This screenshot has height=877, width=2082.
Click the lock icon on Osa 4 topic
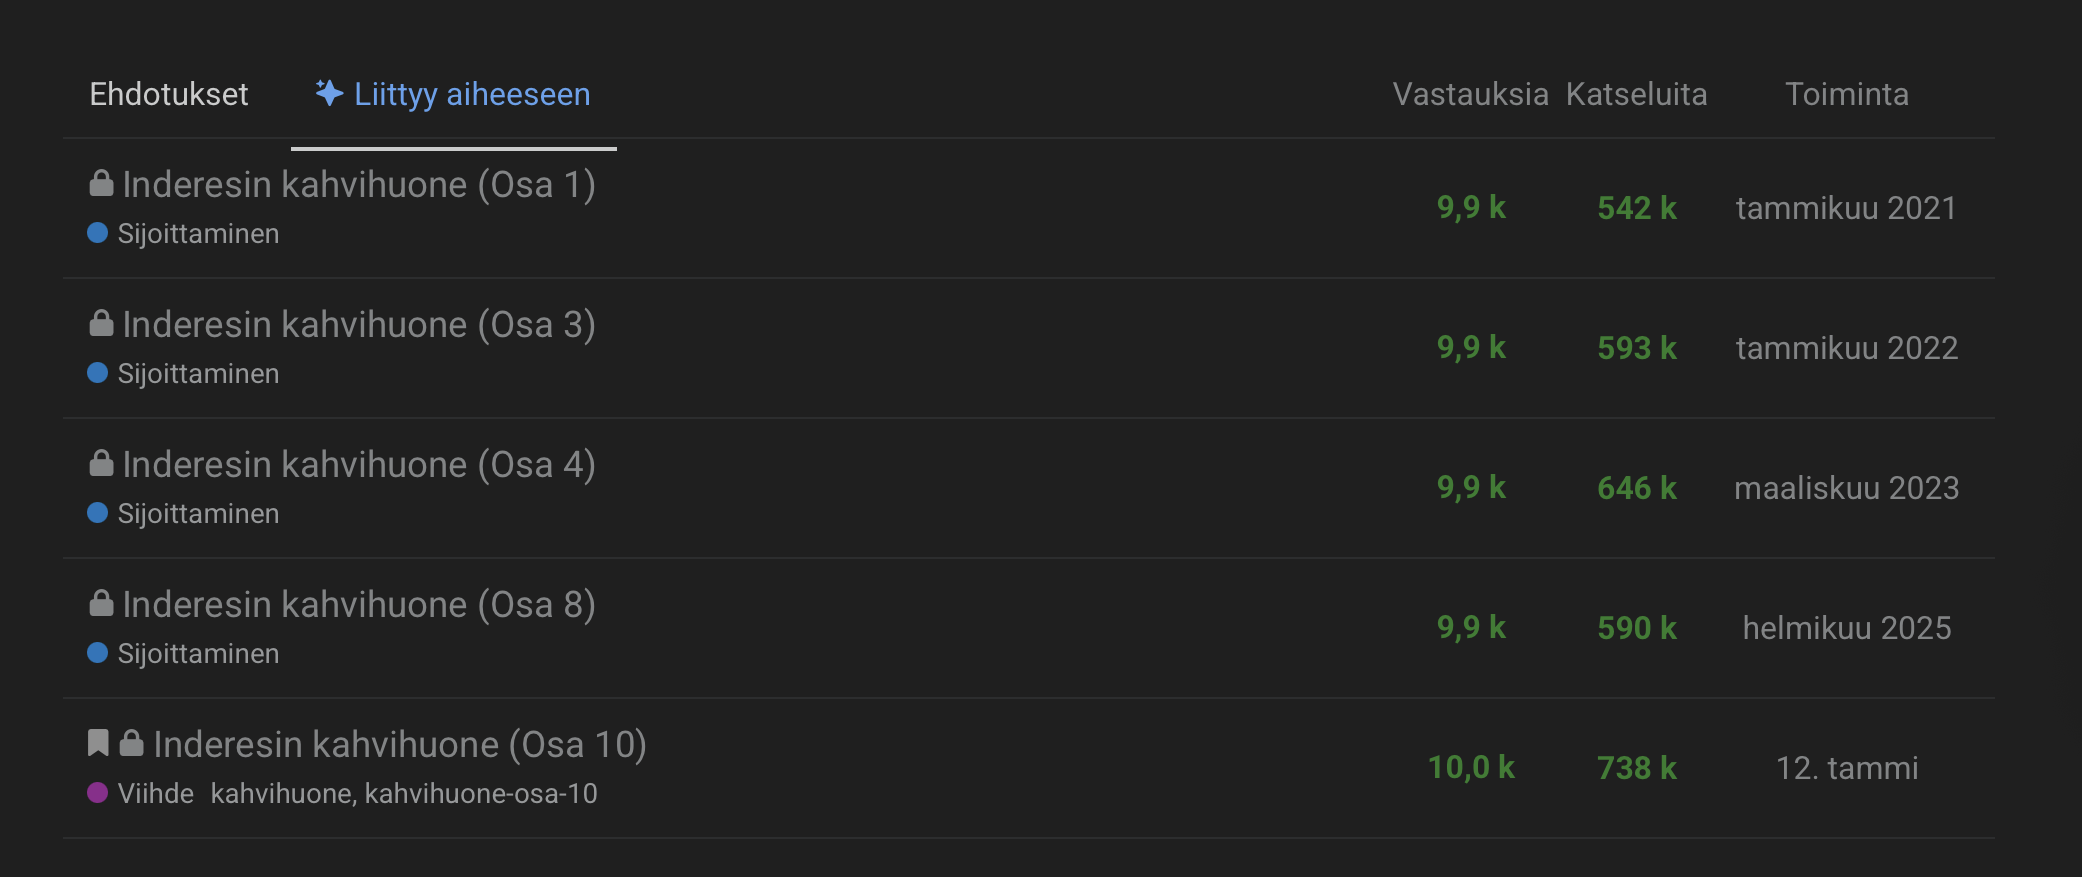(x=101, y=463)
